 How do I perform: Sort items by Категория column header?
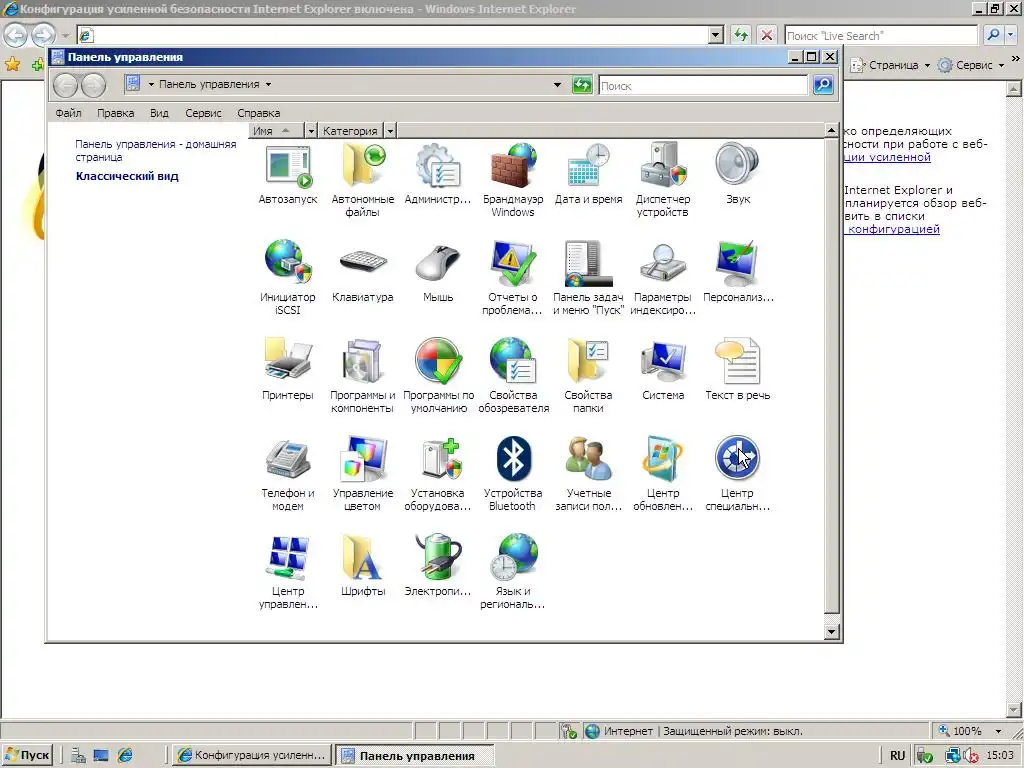click(x=351, y=131)
